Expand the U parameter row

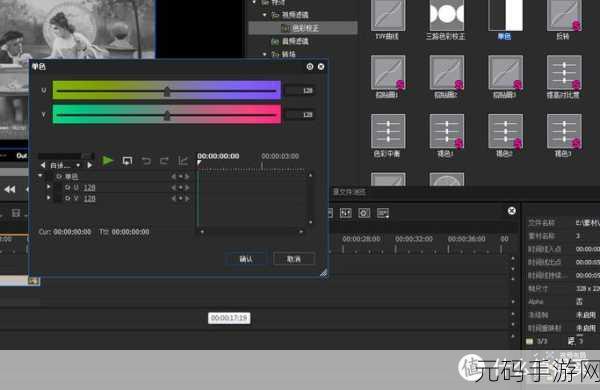[x=49, y=187]
